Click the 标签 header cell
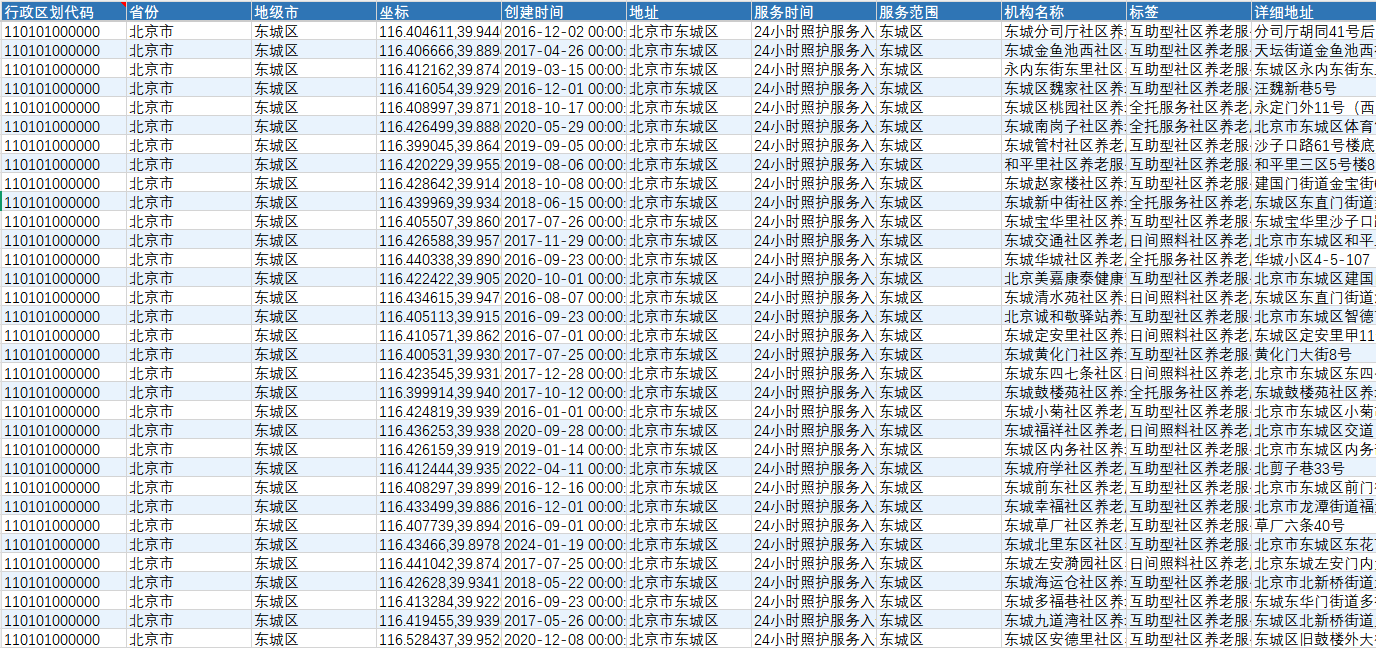This screenshot has height=648, width=1376. [1188, 12]
